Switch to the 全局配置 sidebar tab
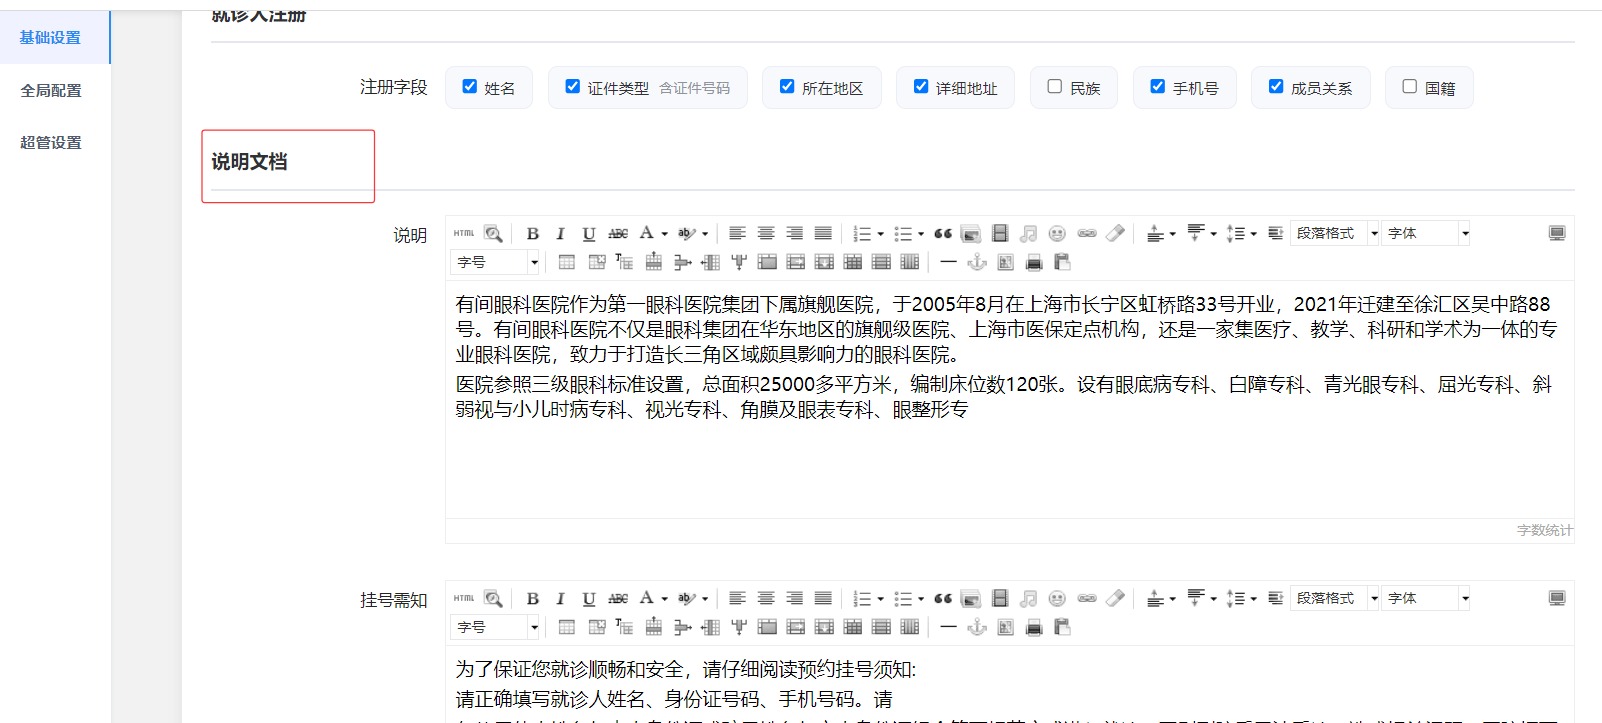The image size is (1602, 723). tap(51, 90)
